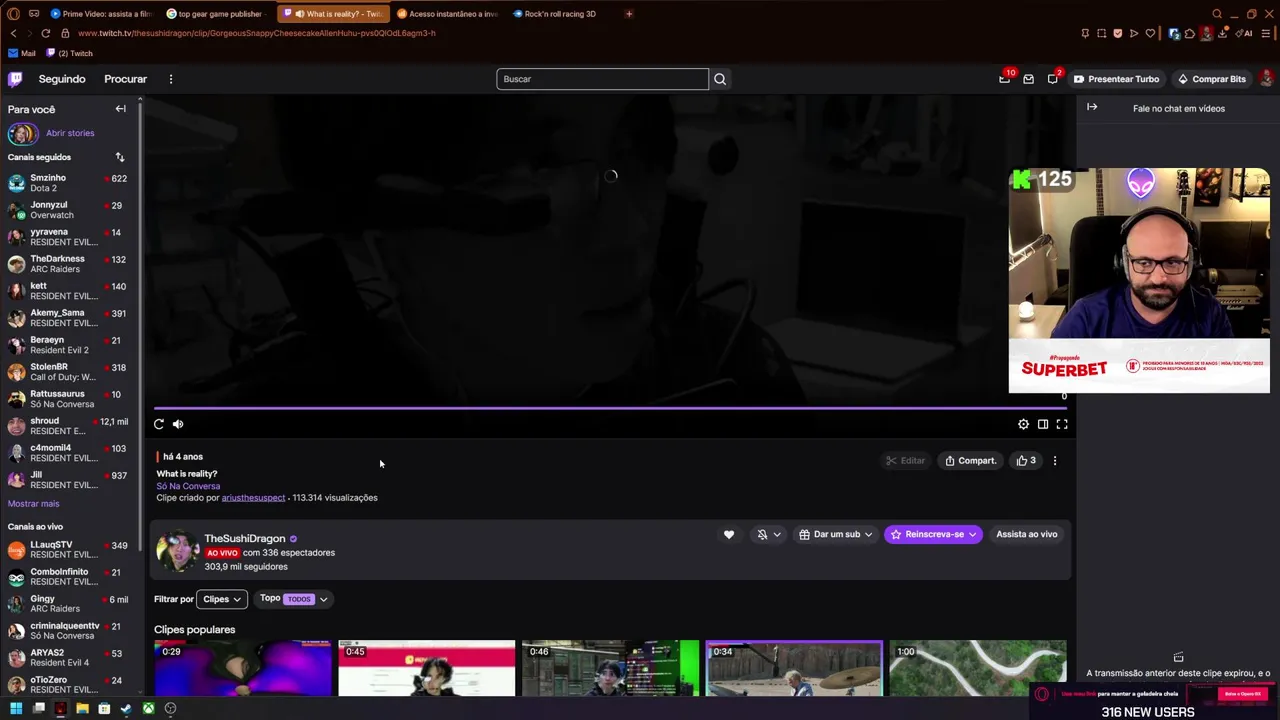The width and height of the screenshot is (1280, 720).
Task: Collapse the Para você sidebar arrow
Action: point(121,109)
